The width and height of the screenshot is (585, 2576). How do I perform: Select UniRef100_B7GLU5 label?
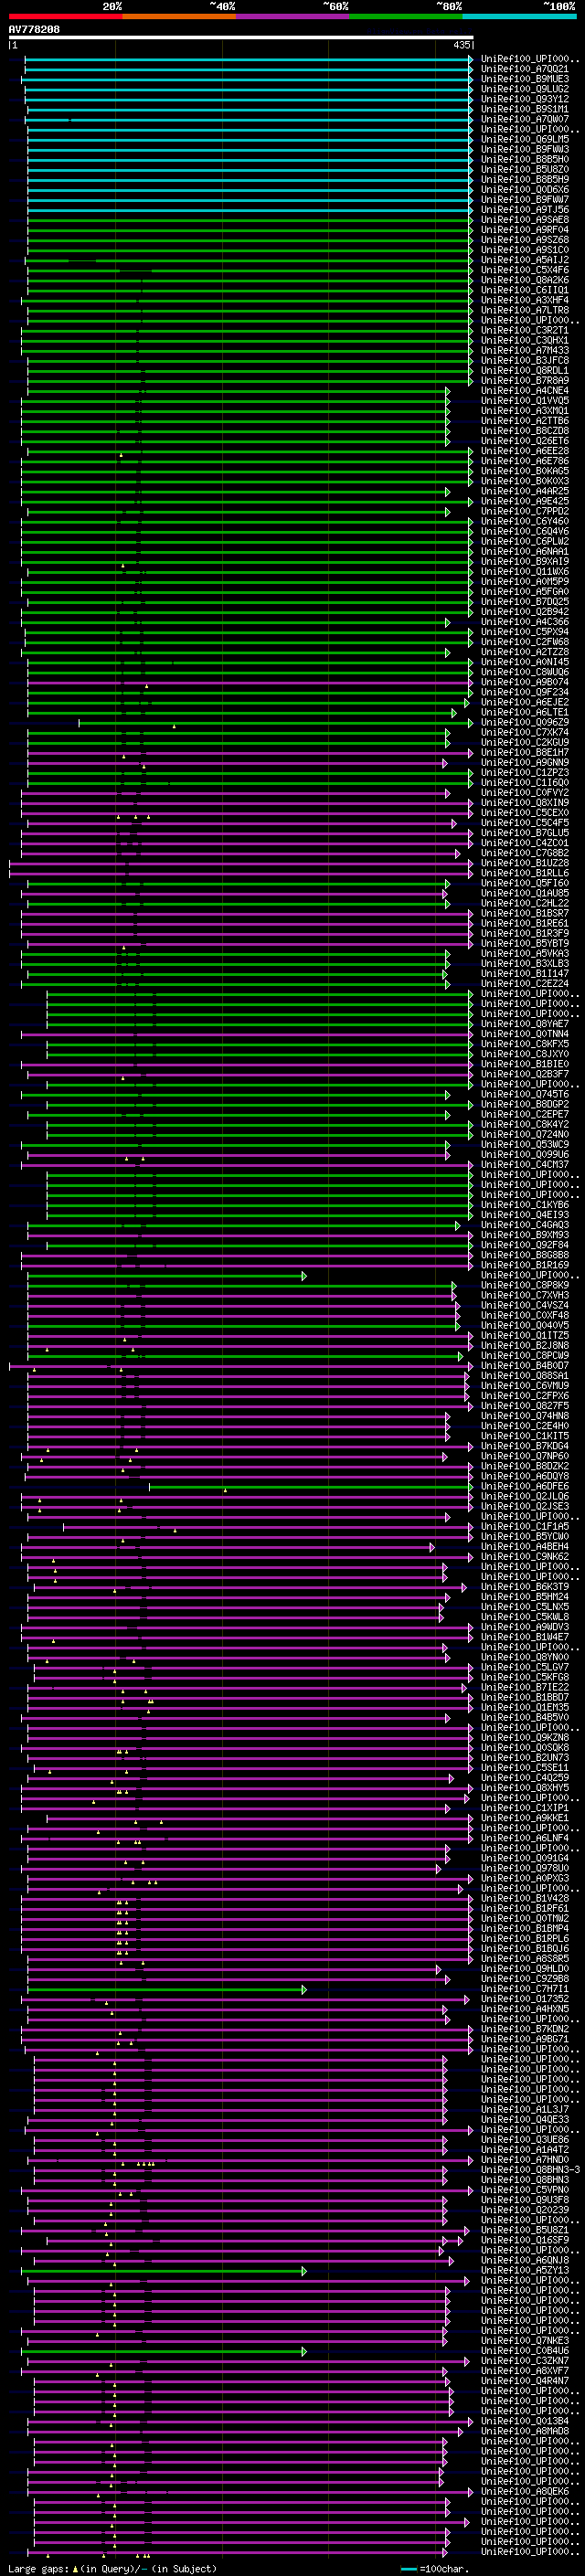coord(525,833)
